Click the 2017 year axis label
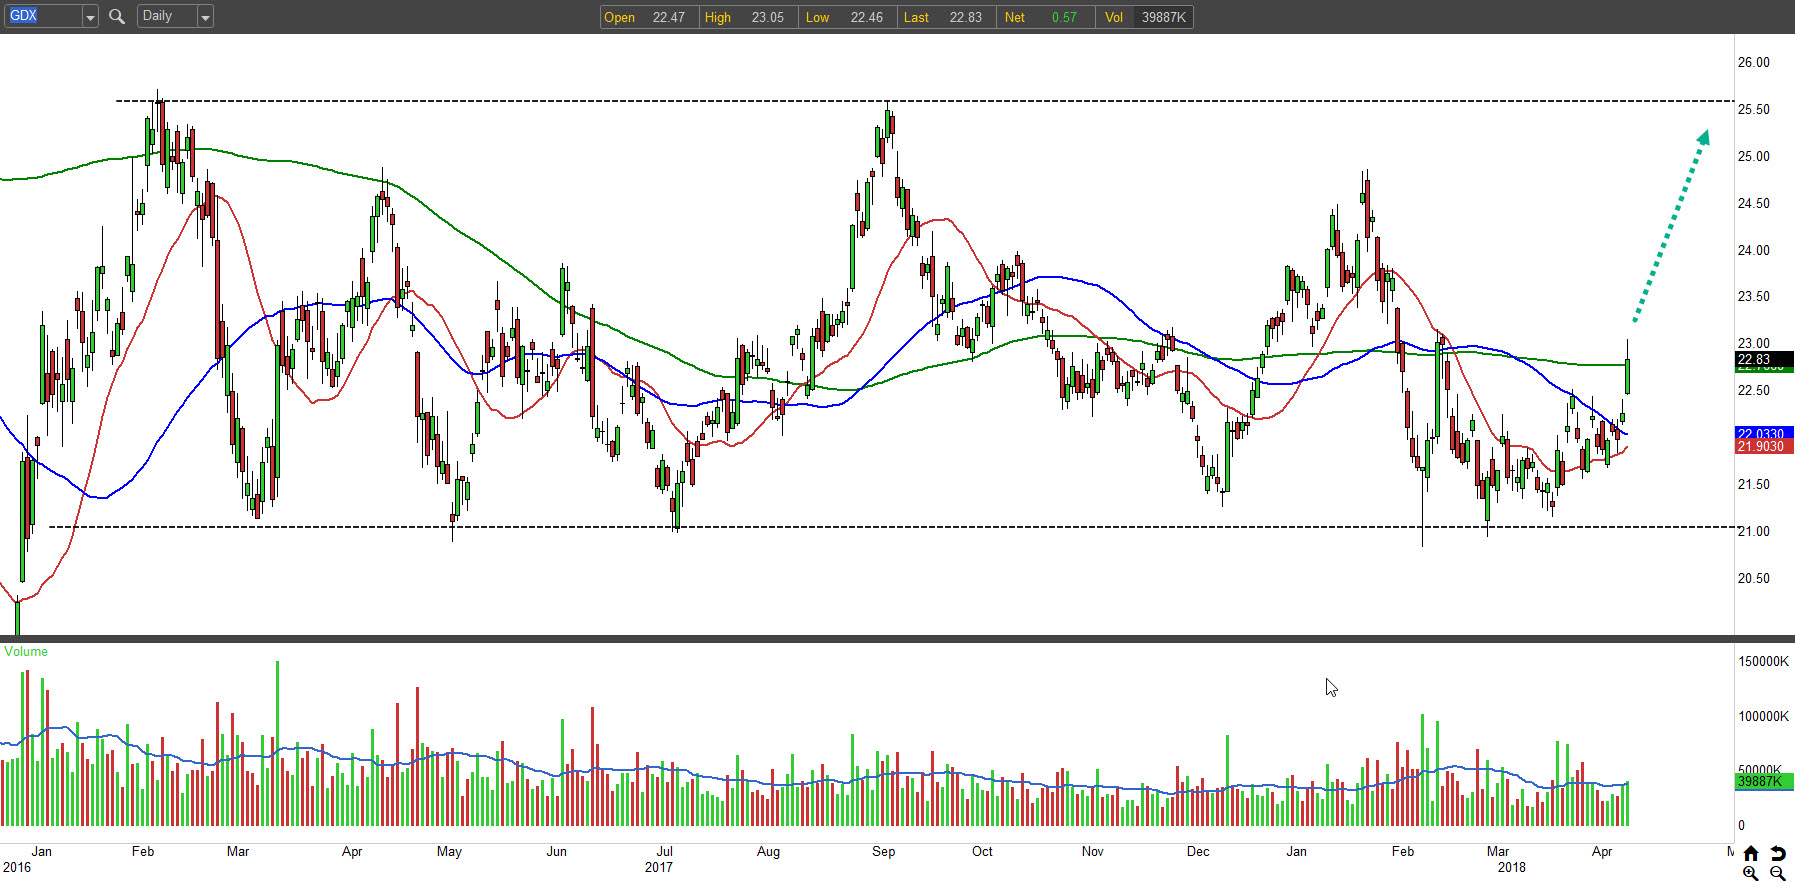Image resolution: width=1795 pixels, height=883 pixels. pyautogui.click(x=658, y=867)
